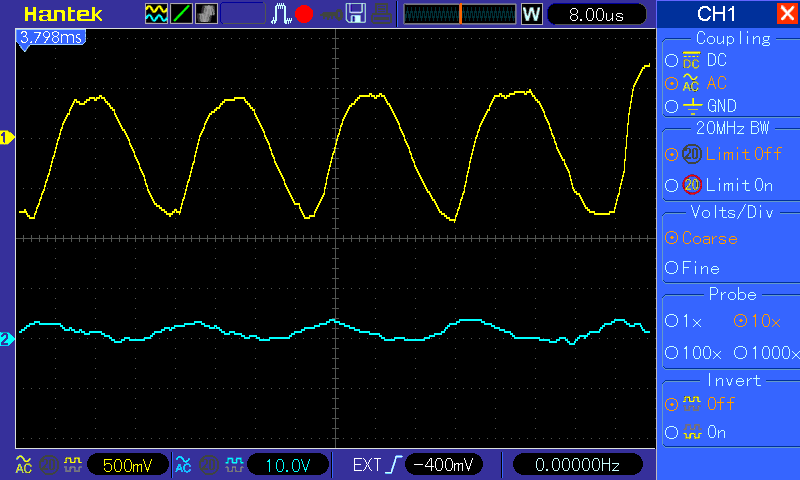Click the 3.798ms trigger position marker
Screen dimensions: 800x480
coord(51,38)
